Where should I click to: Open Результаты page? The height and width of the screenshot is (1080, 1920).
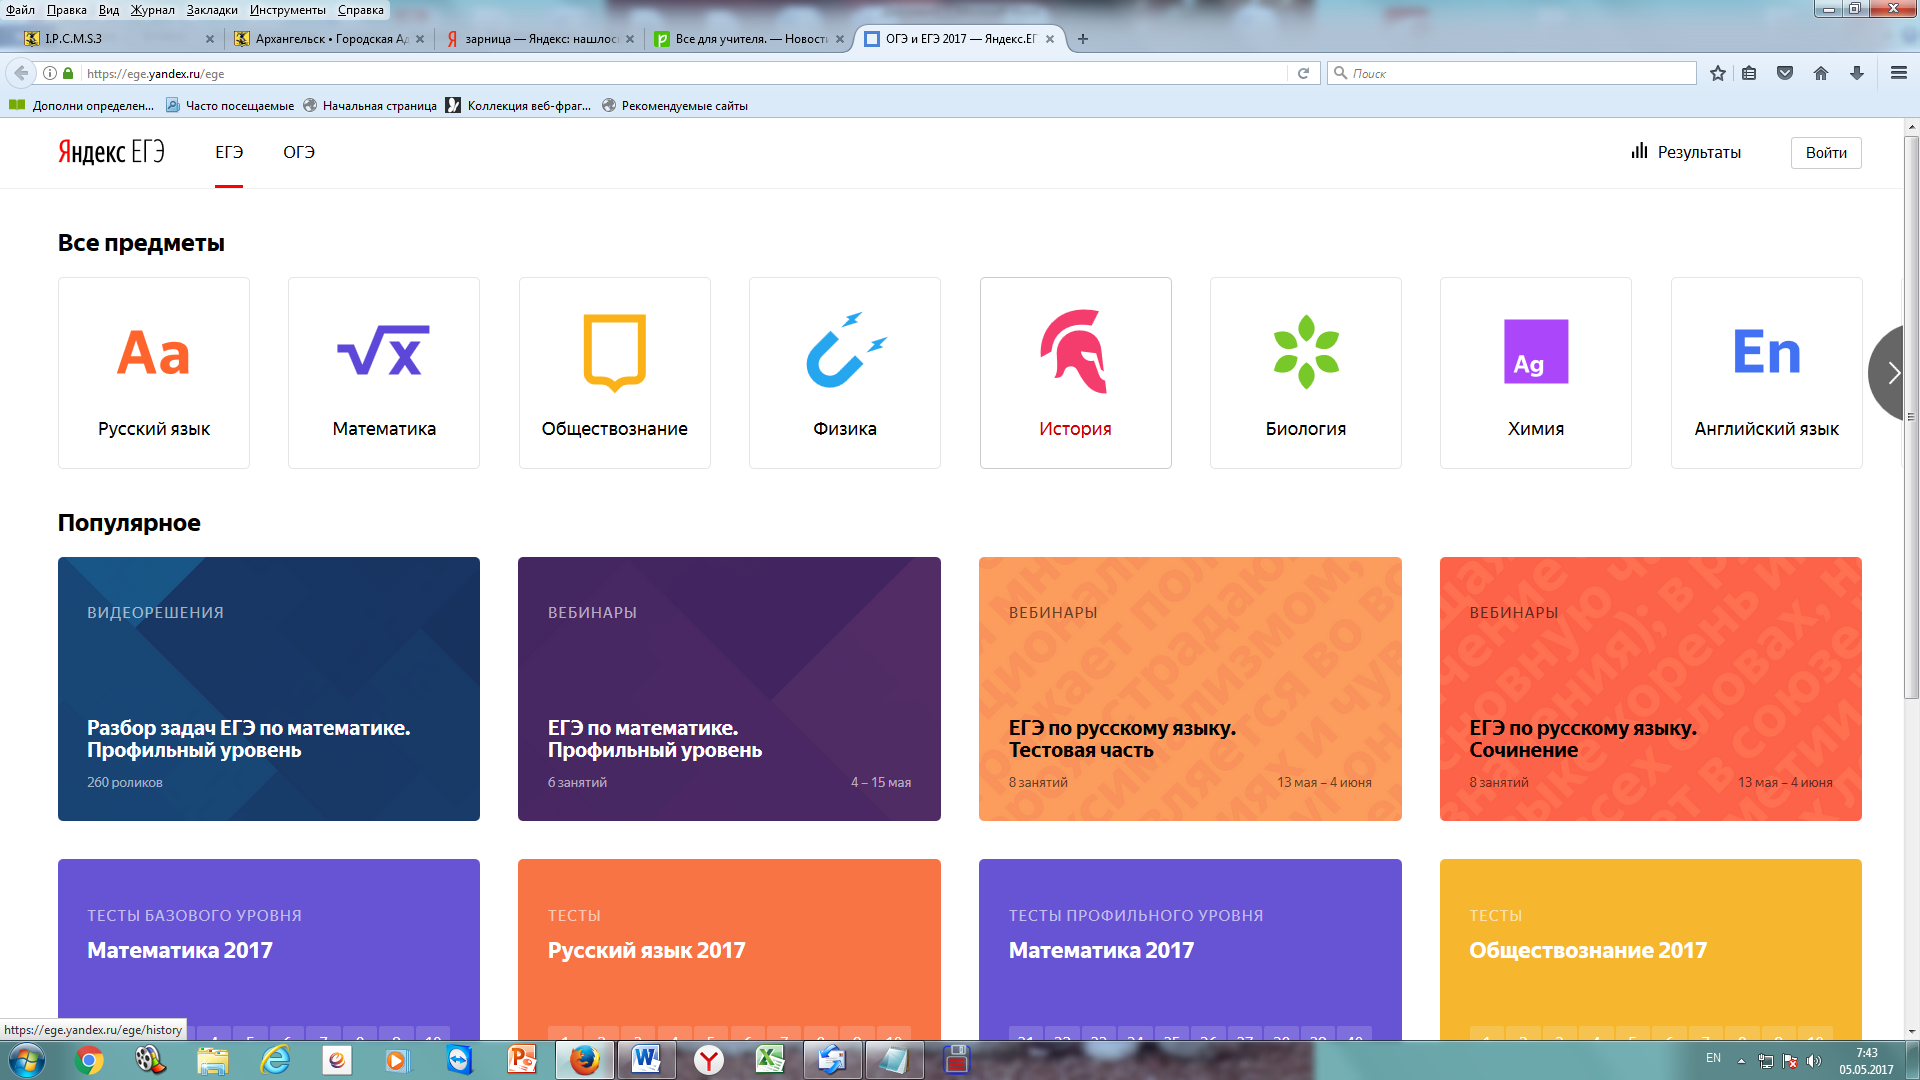coord(1686,152)
